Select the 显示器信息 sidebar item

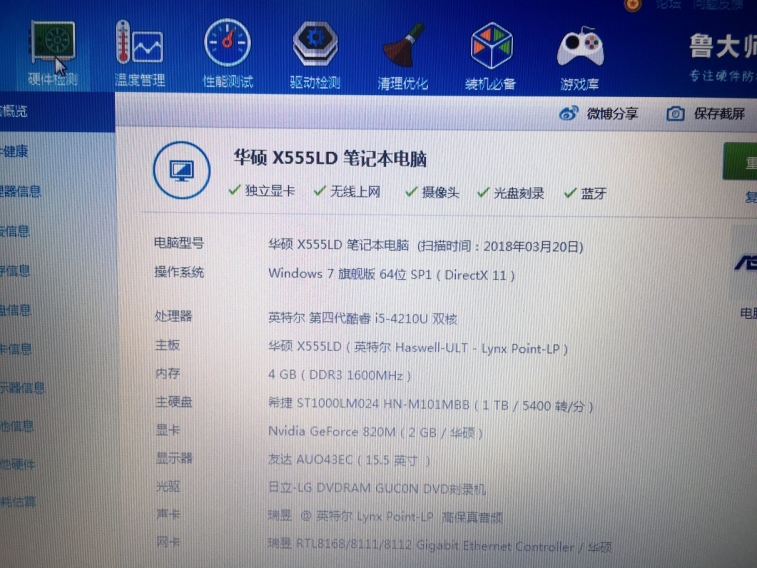pos(23,388)
